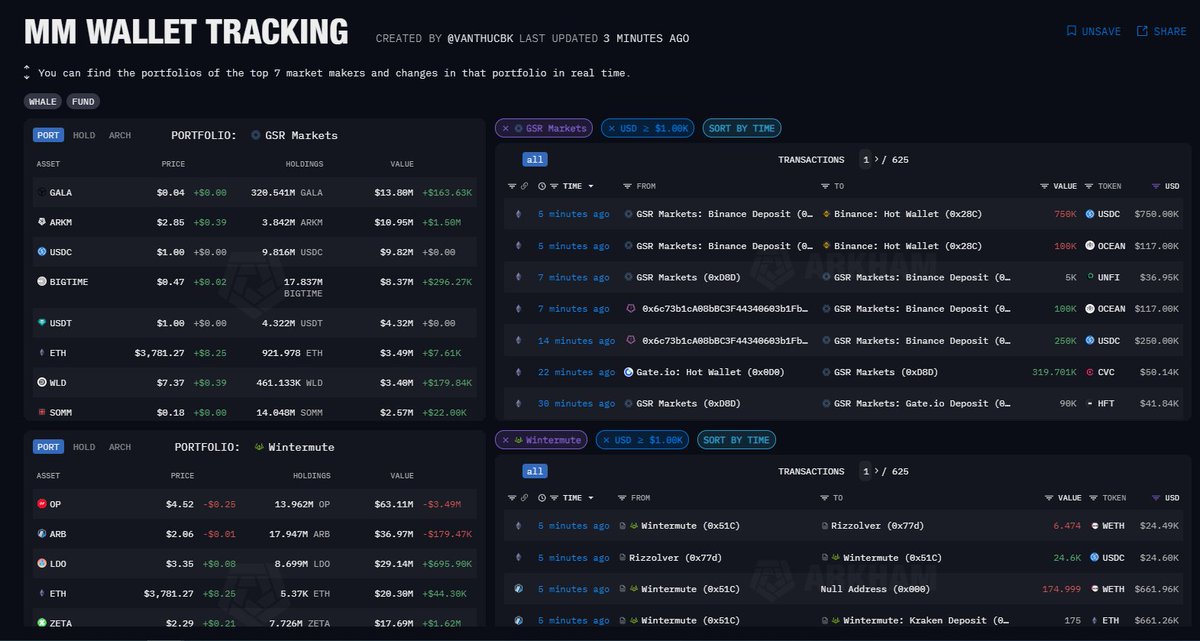Click the OP token icon in Wintermute portfolio
1200x641 pixels.
click(41, 504)
